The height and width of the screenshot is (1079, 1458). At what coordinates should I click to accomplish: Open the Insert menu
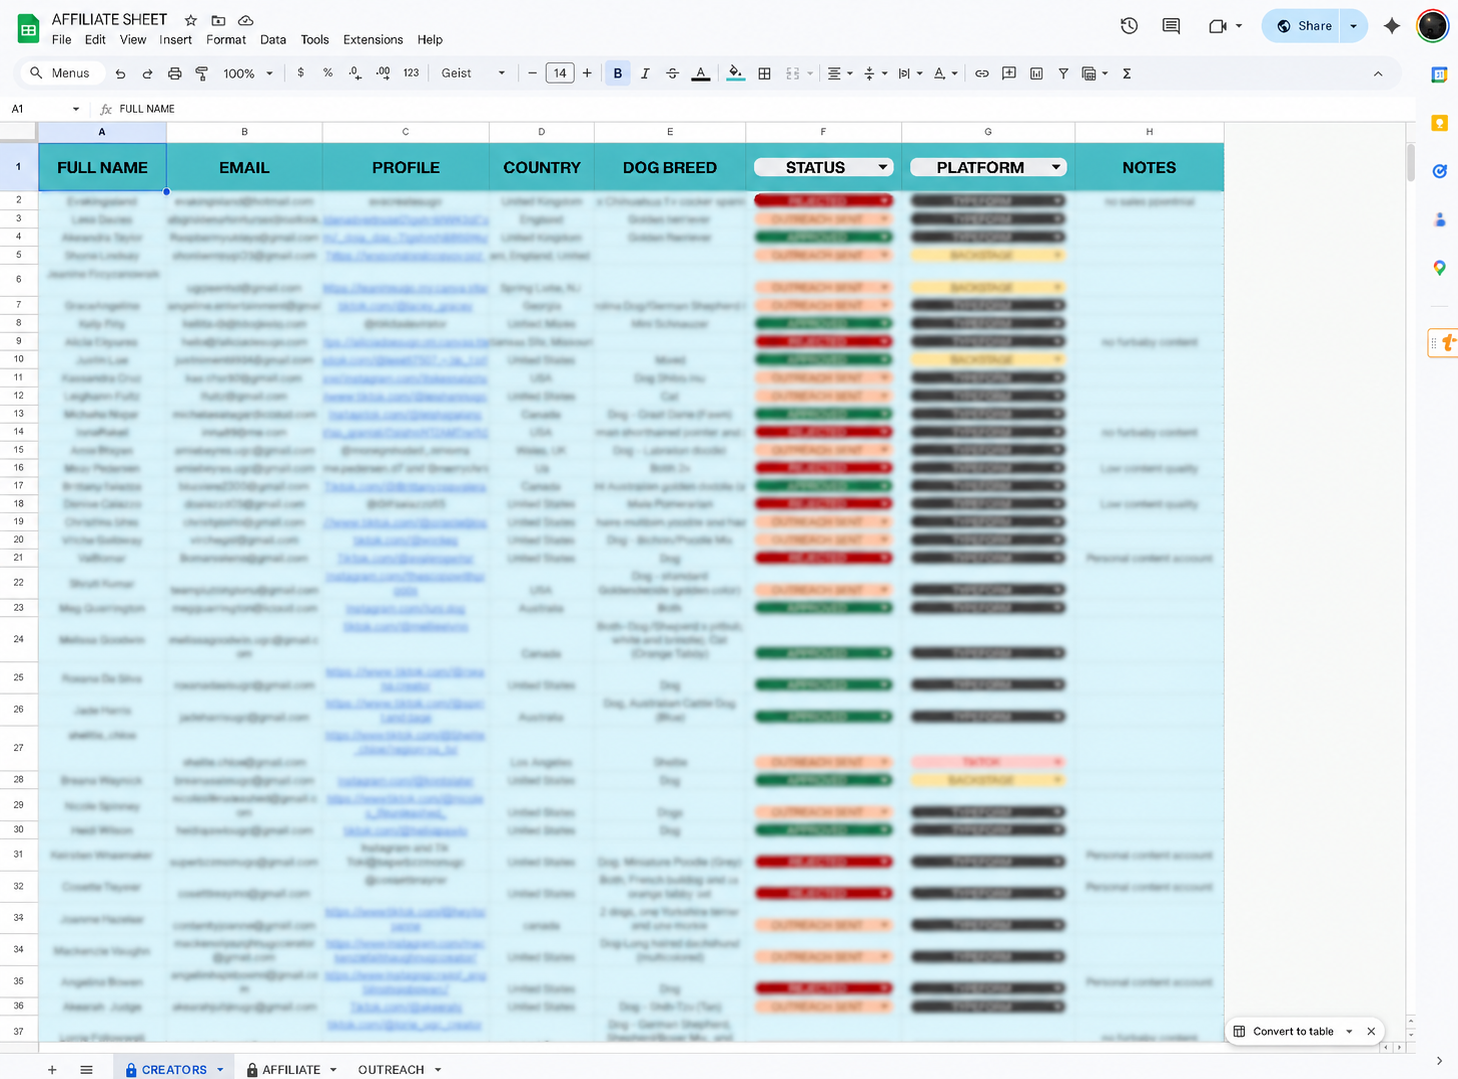[175, 40]
